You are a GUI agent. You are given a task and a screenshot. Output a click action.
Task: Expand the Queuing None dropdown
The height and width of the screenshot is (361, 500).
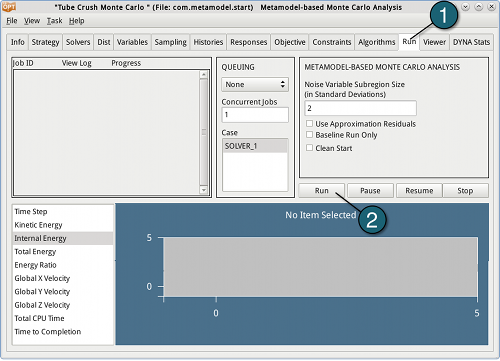pyautogui.click(x=255, y=84)
